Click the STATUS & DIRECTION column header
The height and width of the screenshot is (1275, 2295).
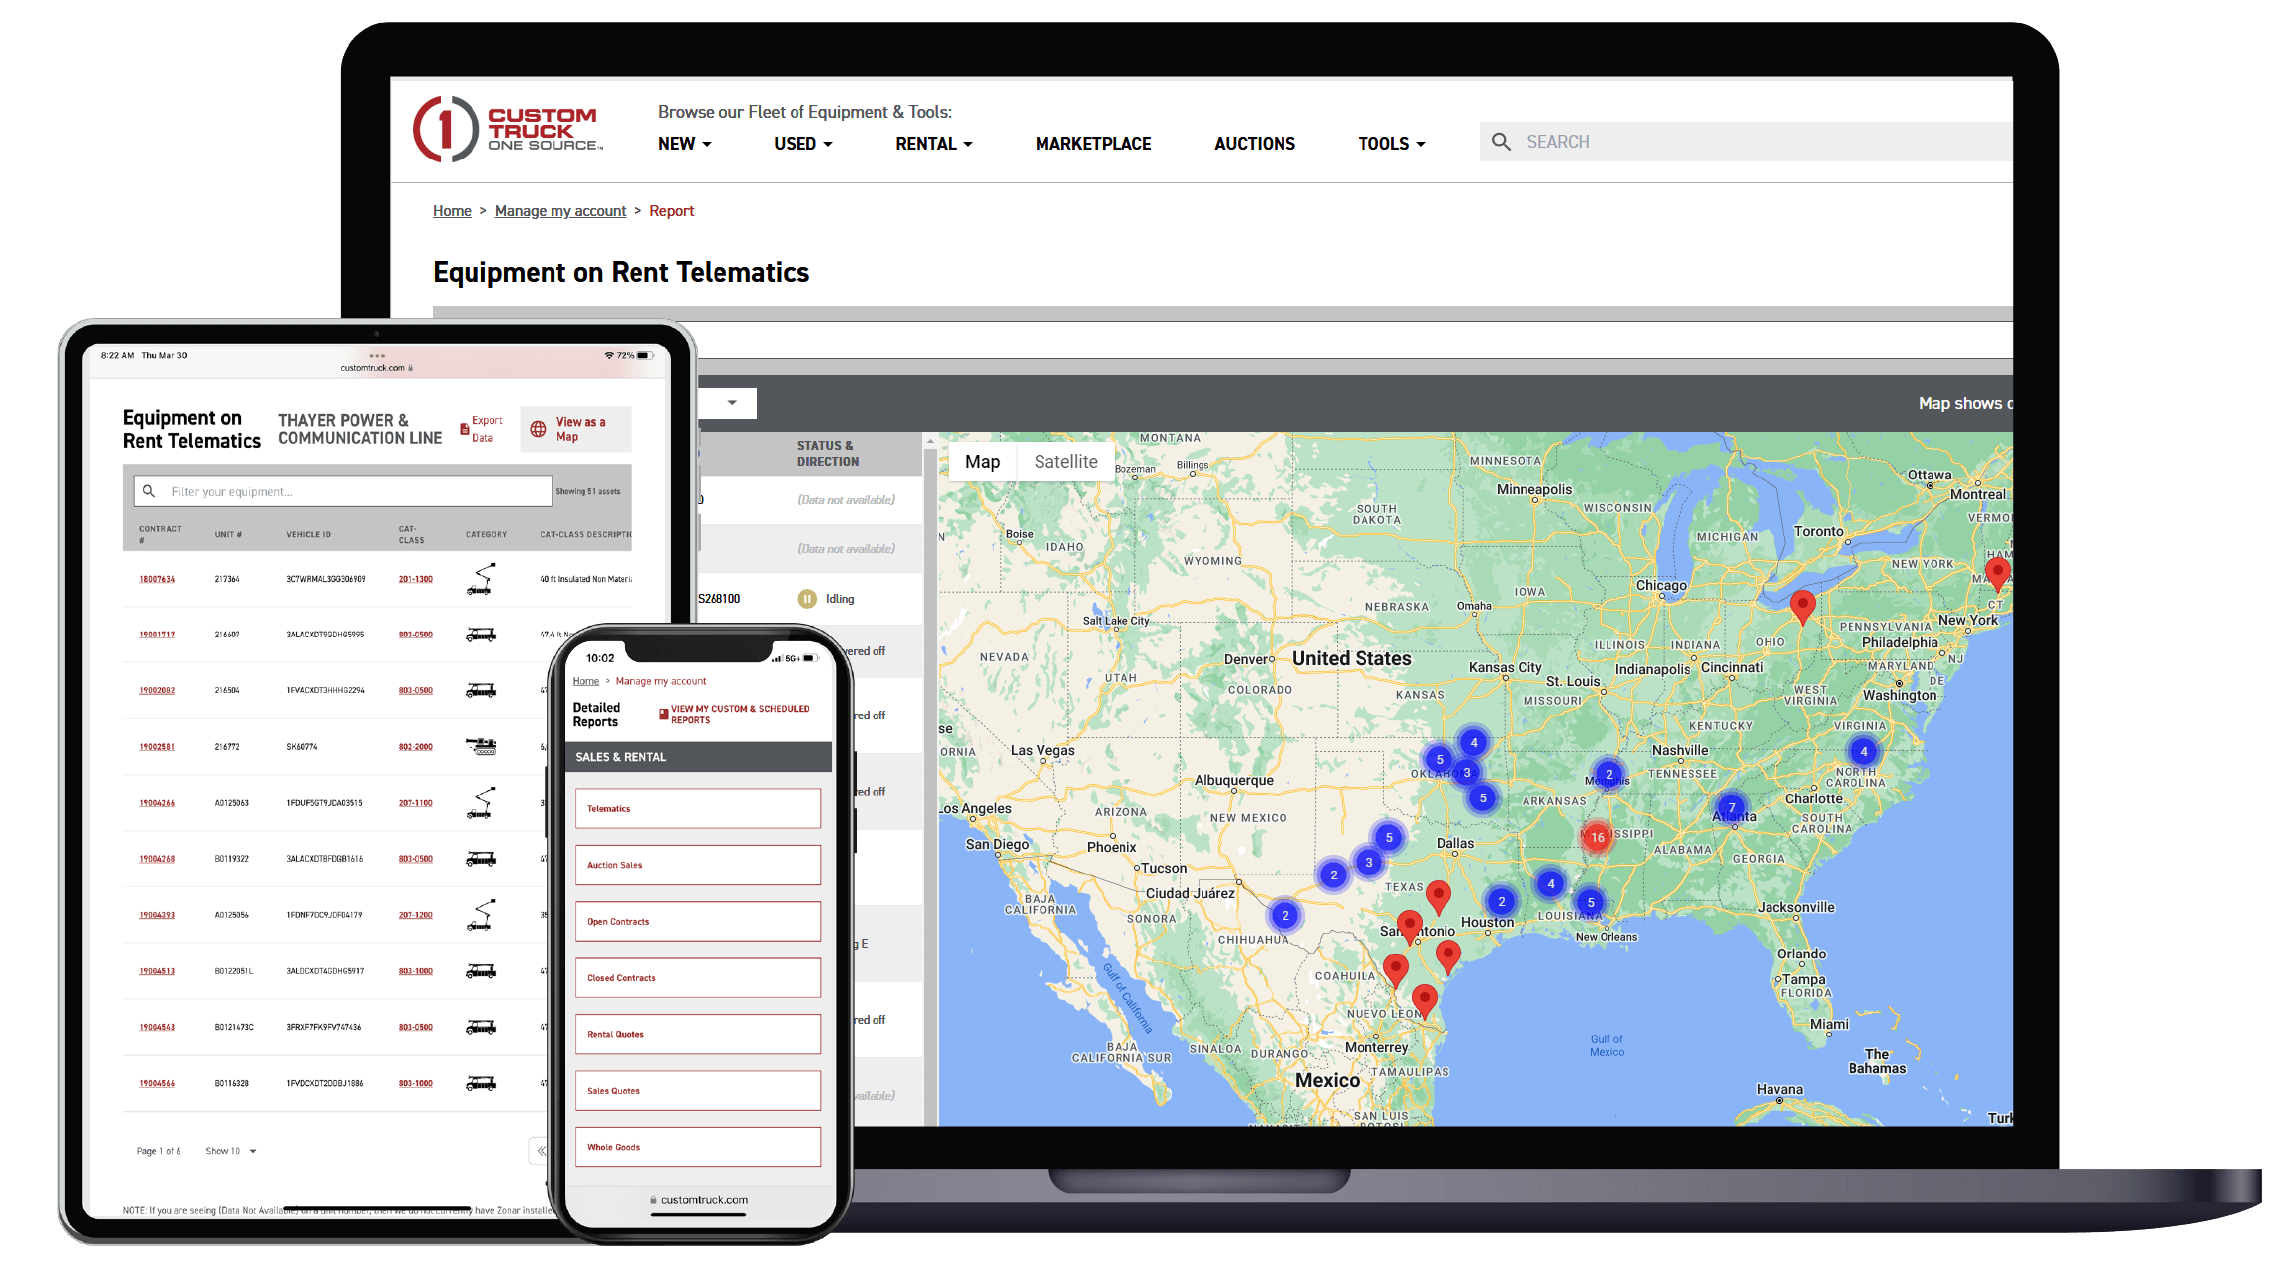pyautogui.click(x=828, y=454)
